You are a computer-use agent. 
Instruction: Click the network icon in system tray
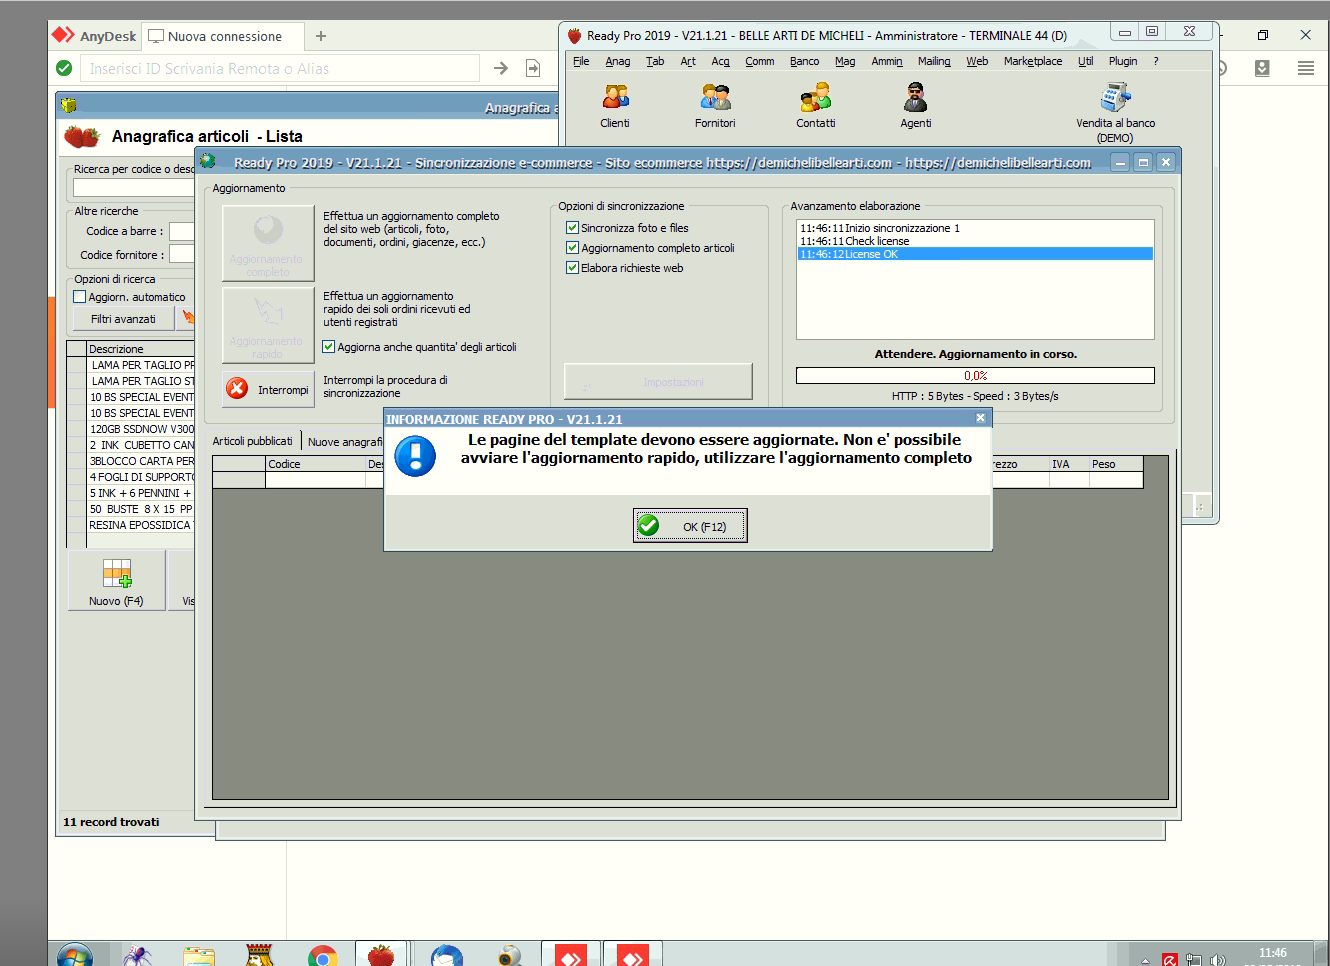click(x=1193, y=960)
